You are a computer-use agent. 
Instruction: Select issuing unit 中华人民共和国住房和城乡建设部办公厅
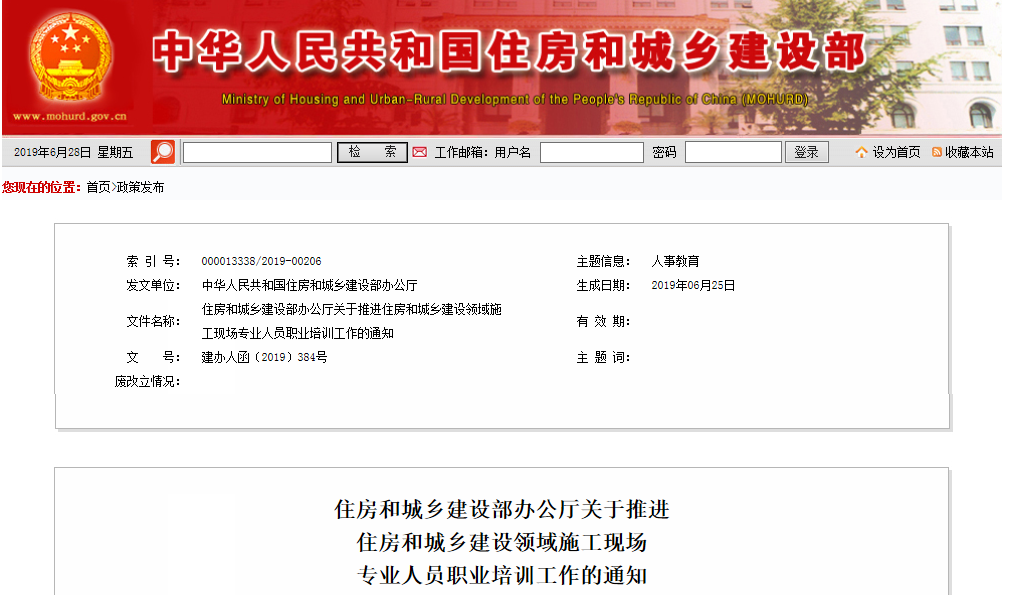pos(309,285)
